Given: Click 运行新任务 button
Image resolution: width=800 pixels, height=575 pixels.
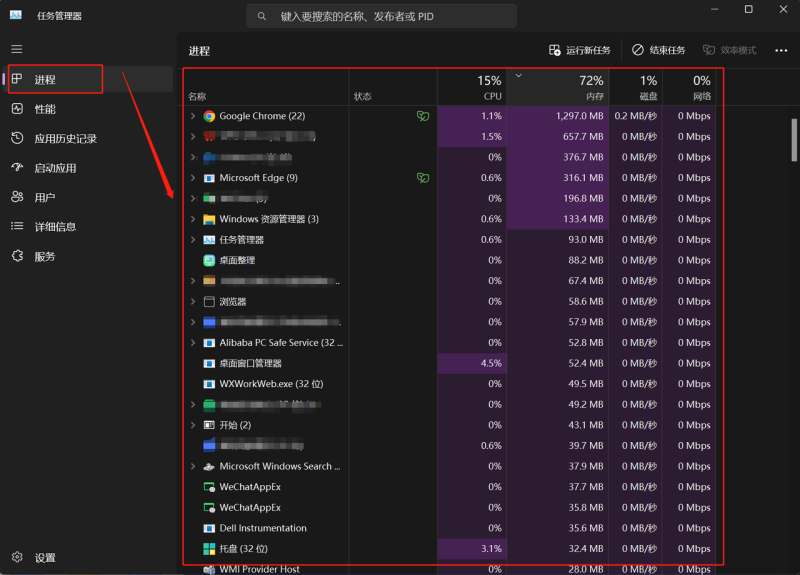Looking at the screenshot, I should (580, 50).
